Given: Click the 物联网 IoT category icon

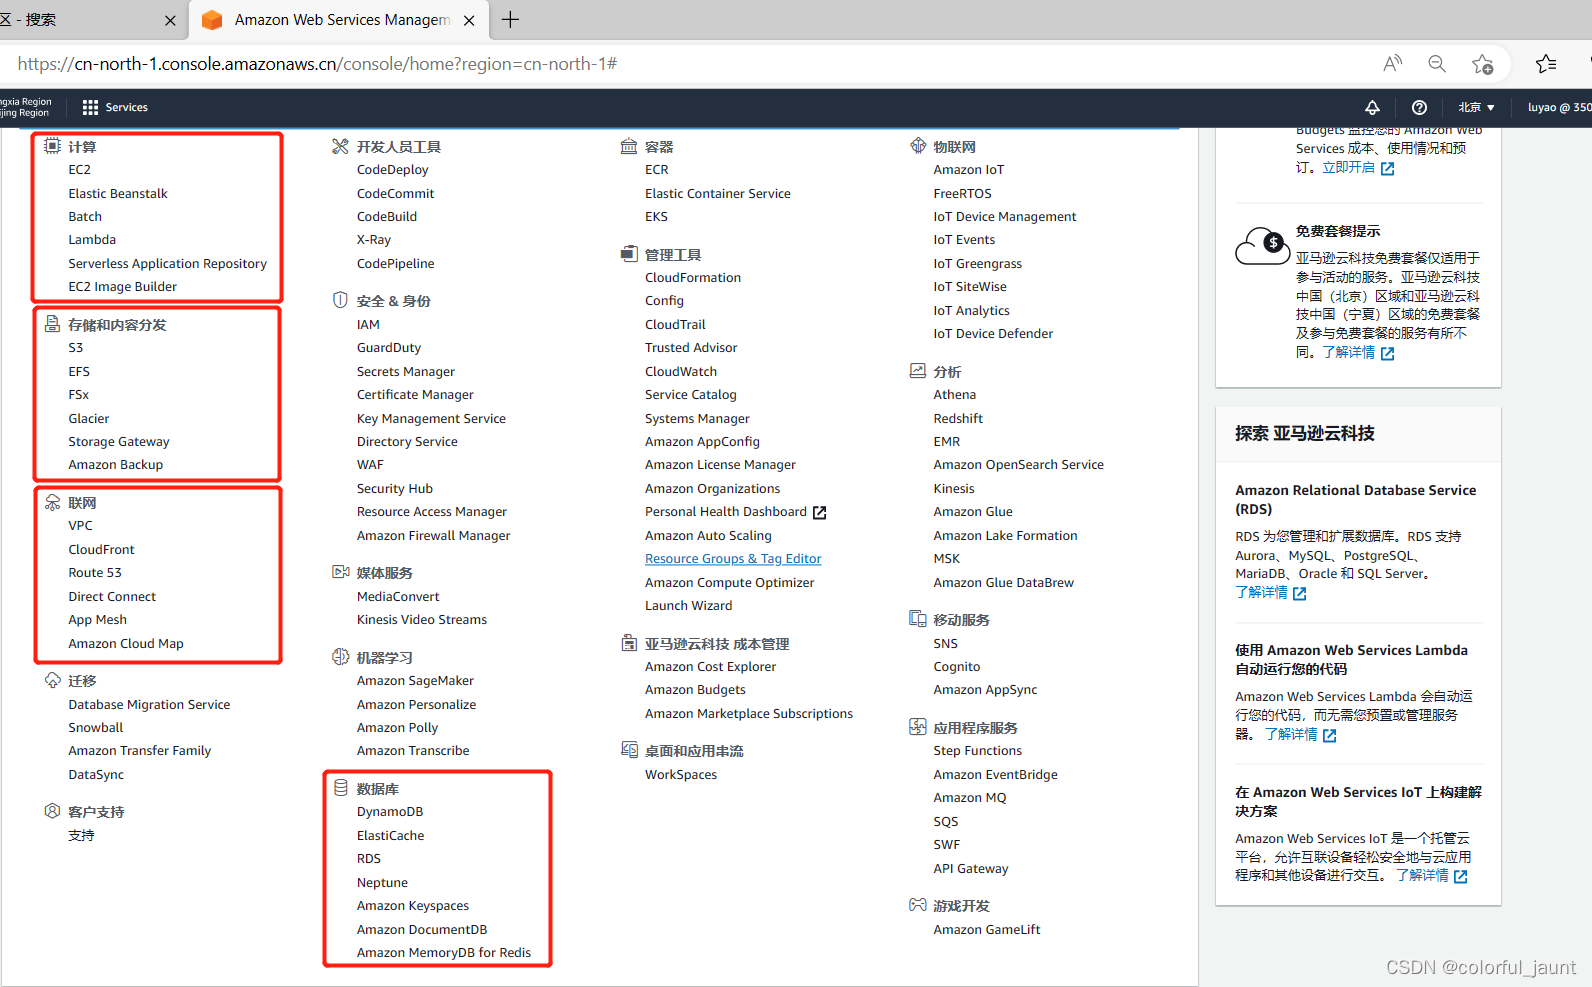Looking at the screenshot, I should point(918,146).
